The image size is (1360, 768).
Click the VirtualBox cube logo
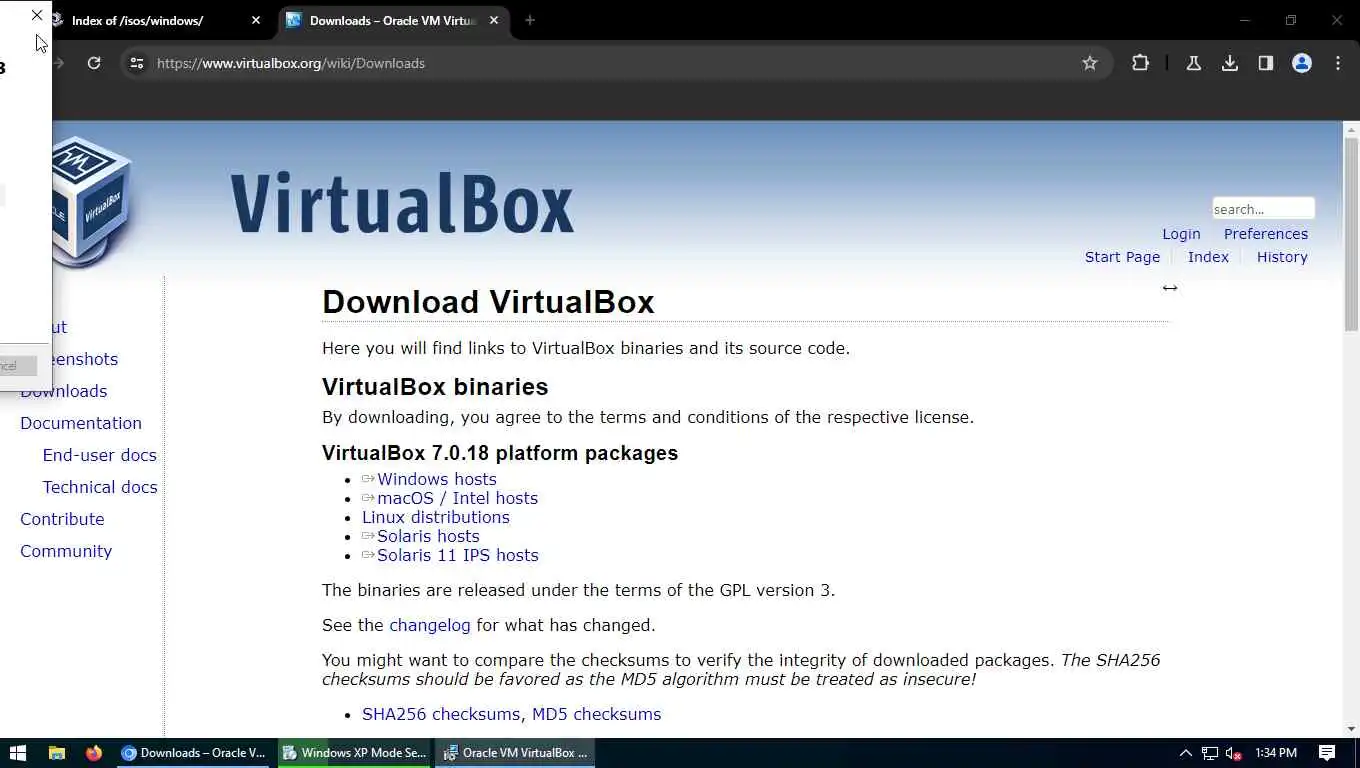(x=92, y=200)
